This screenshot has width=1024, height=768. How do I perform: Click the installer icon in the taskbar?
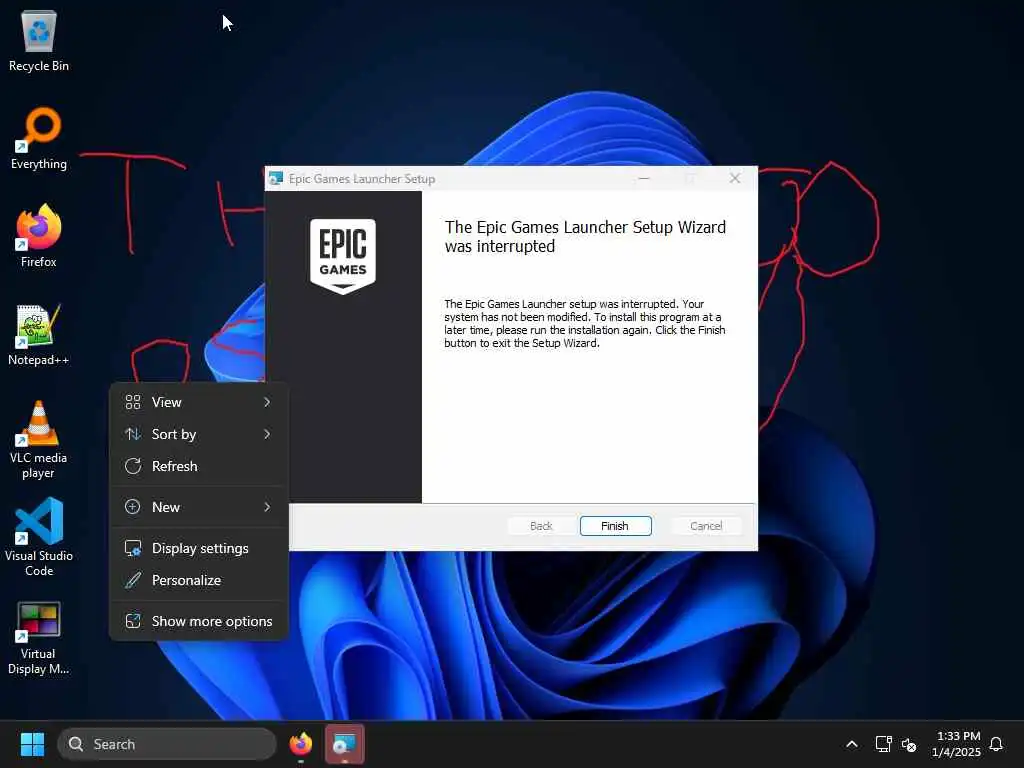(344, 744)
